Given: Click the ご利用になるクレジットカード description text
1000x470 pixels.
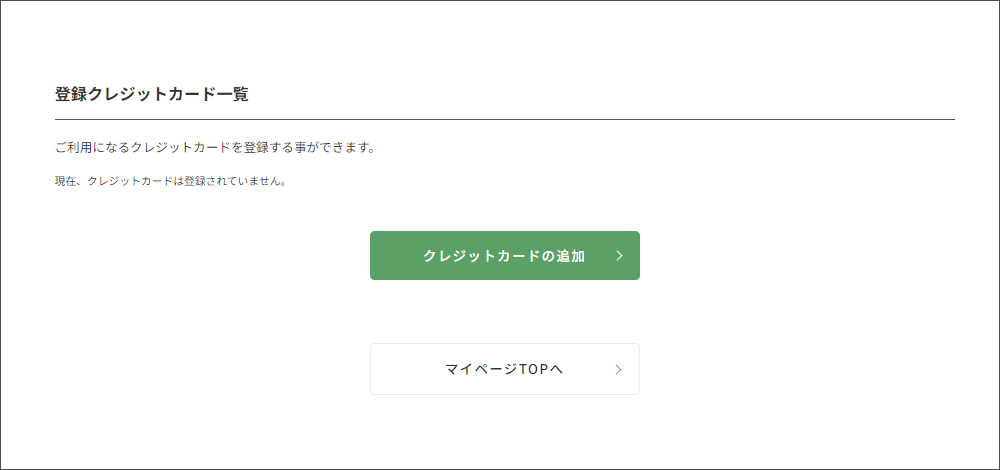Looking at the screenshot, I should (x=215, y=148).
